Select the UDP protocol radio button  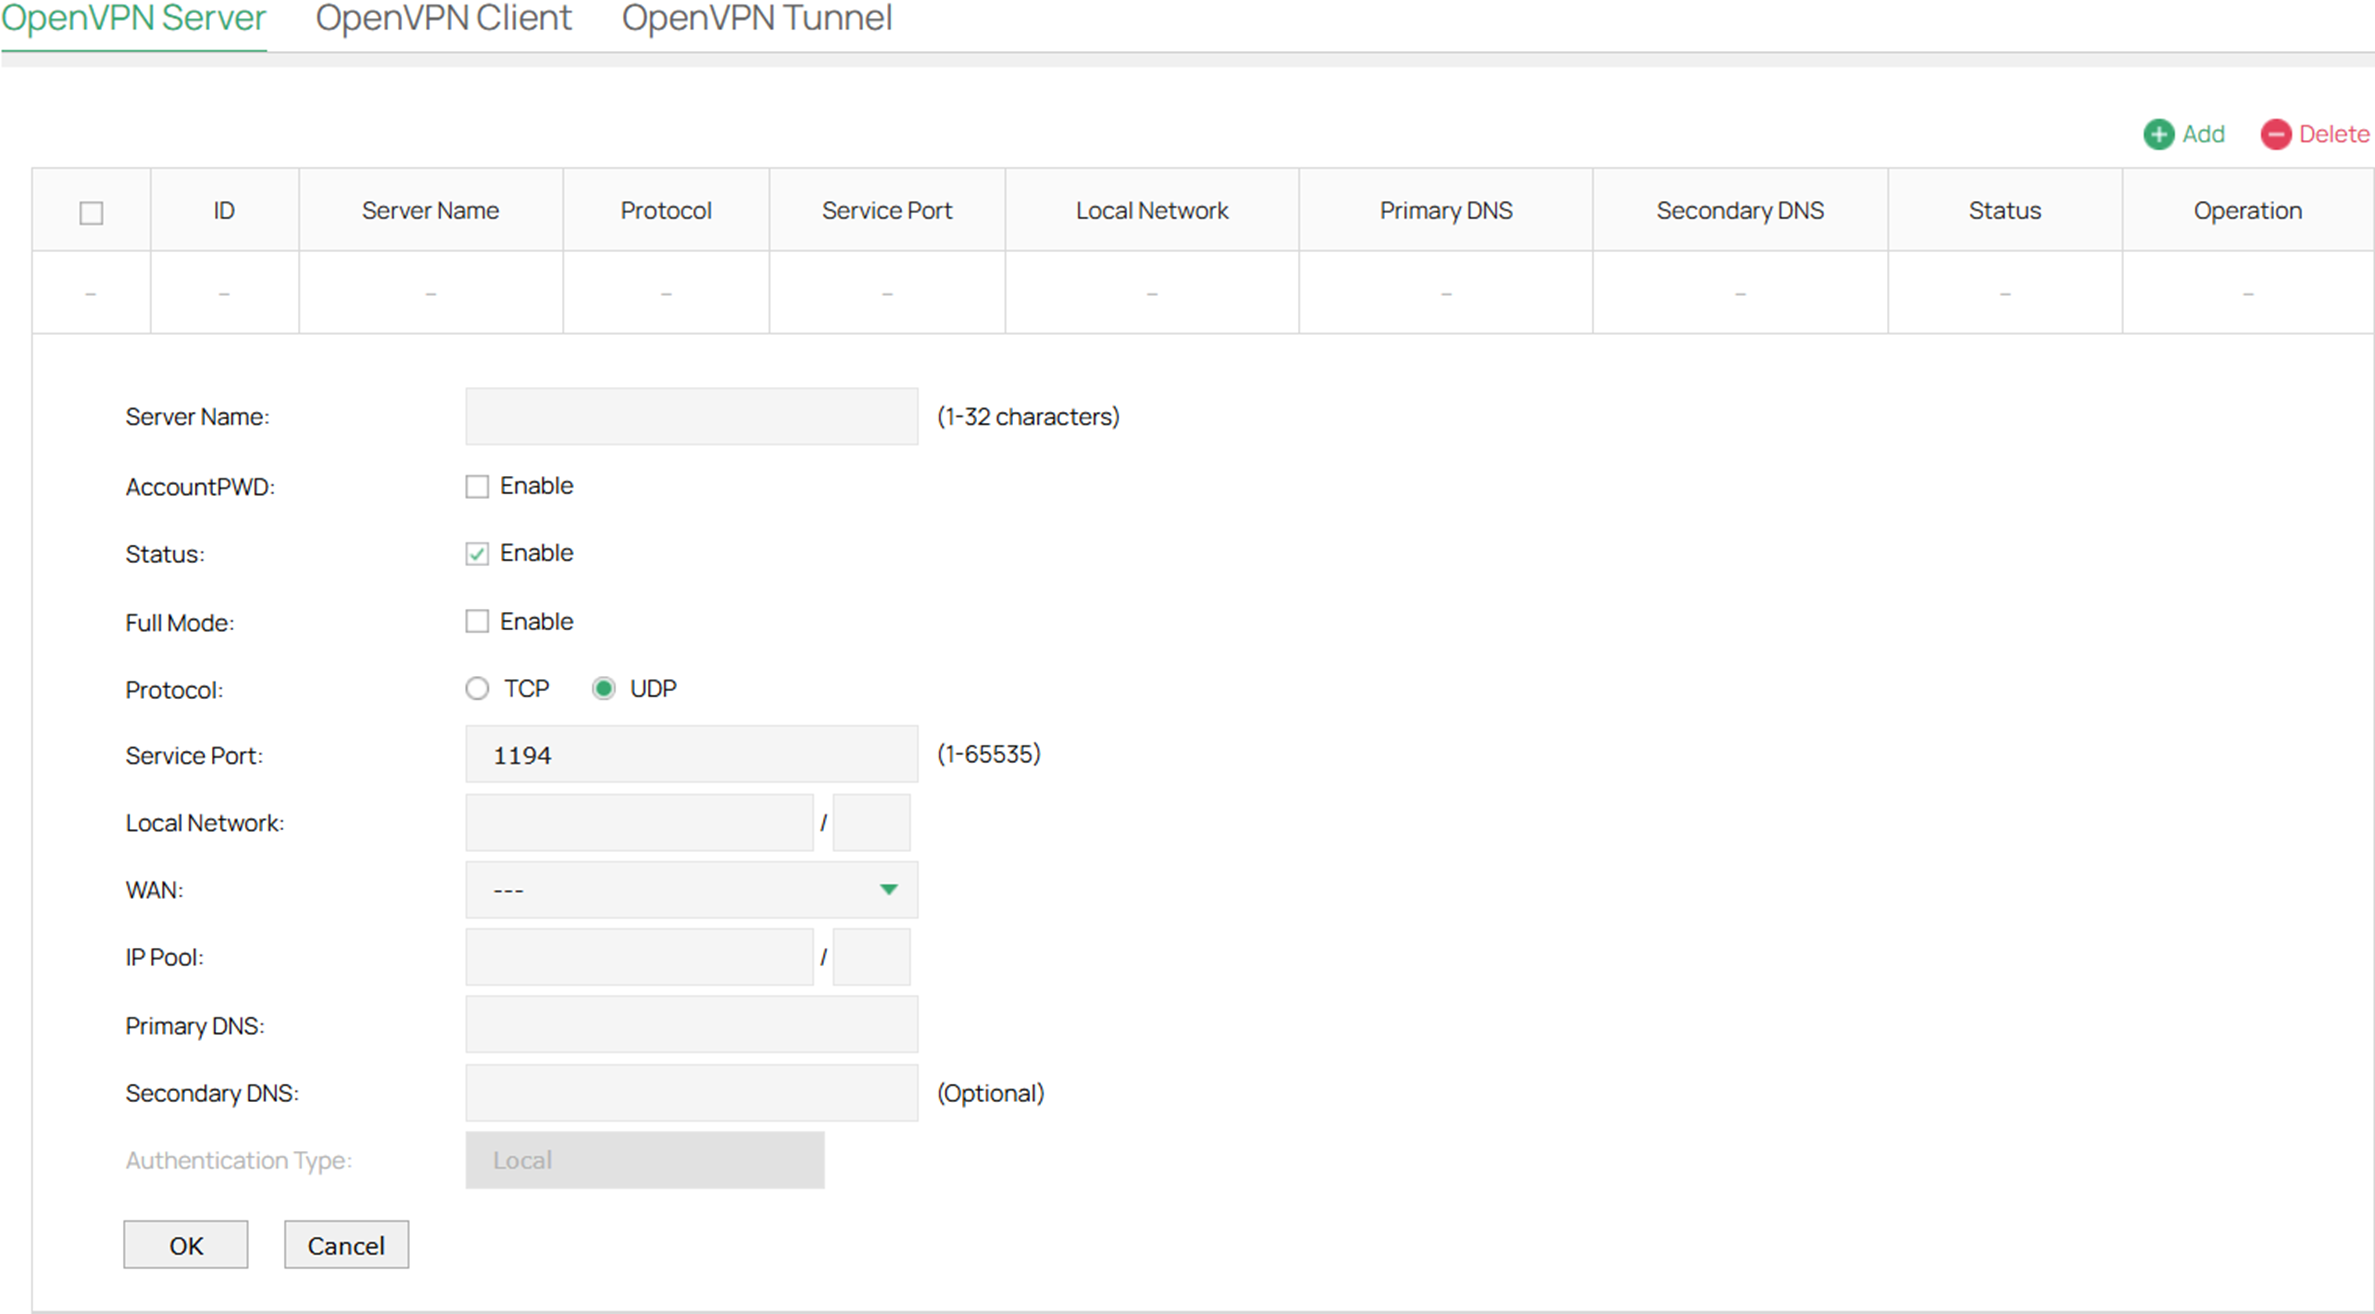(x=604, y=688)
